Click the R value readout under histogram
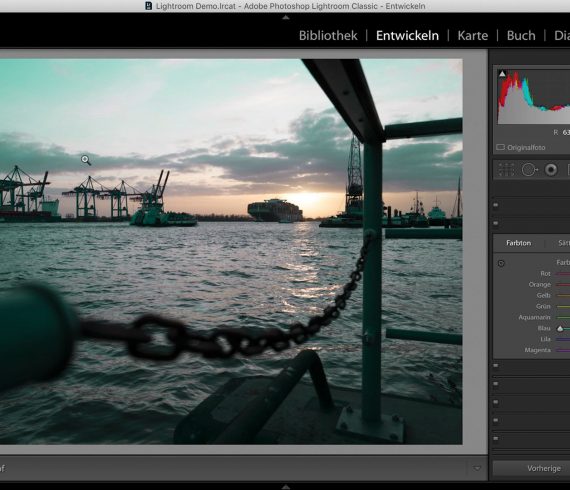The width and height of the screenshot is (570, 490). [562, 132]
